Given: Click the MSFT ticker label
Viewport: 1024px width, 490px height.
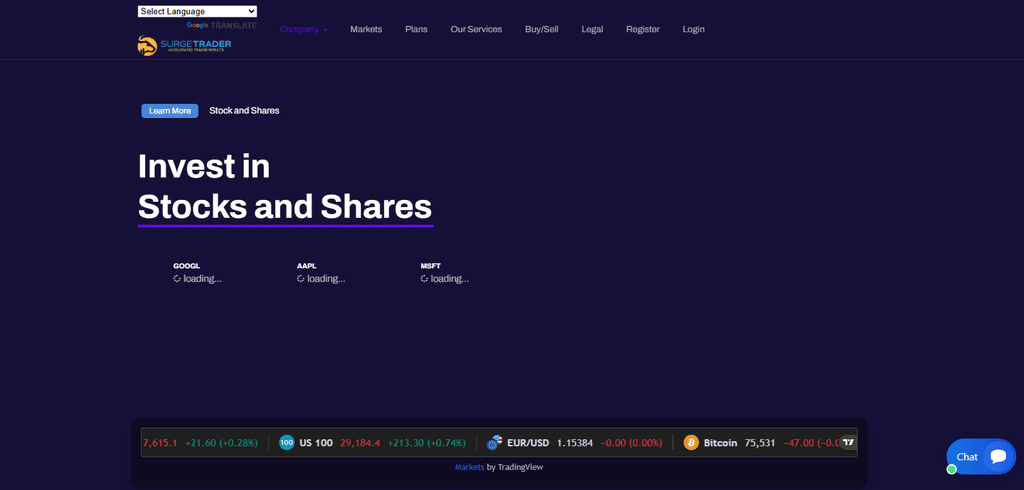Looking at the screenshot, I should [430, 267].
